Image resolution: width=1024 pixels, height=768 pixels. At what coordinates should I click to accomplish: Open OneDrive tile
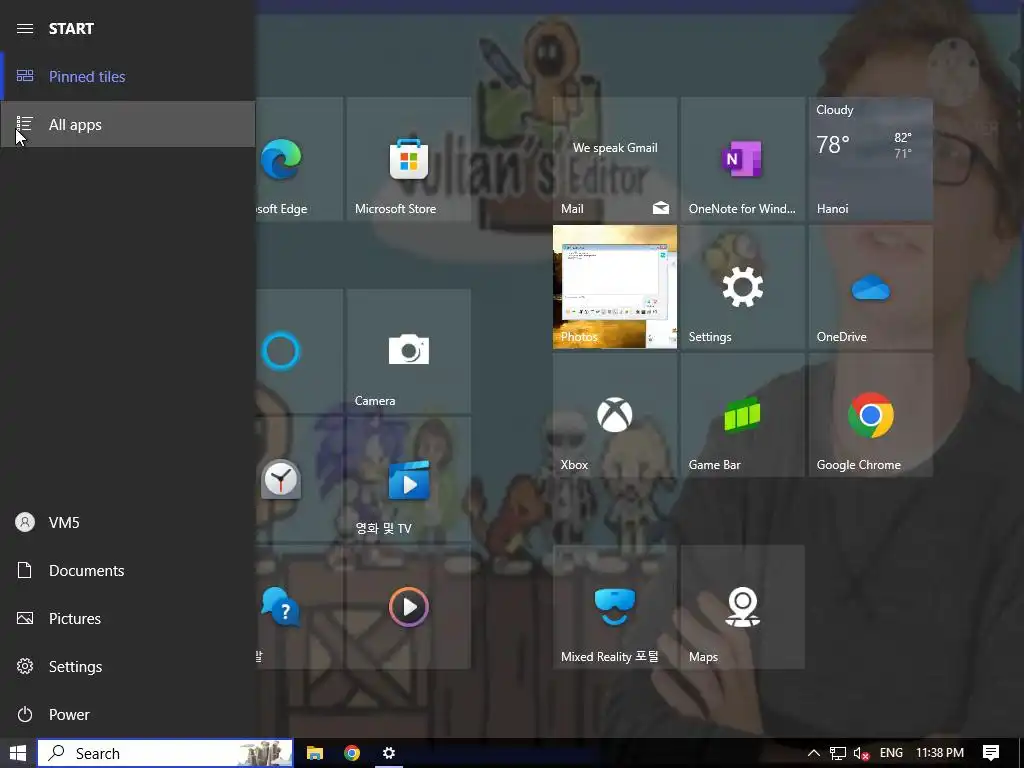click(871, 287)
